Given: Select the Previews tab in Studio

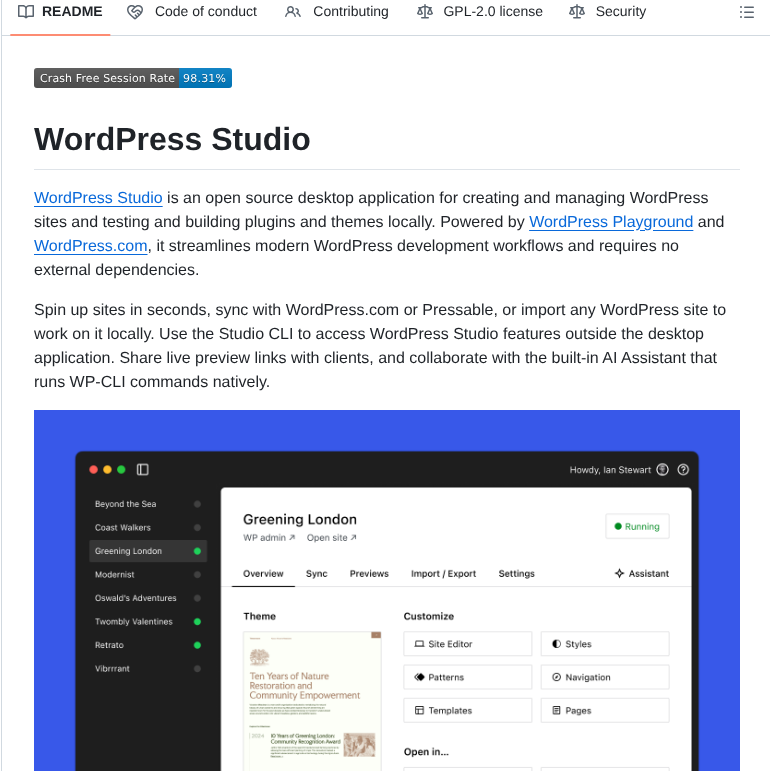Looking at the screenshot, I should (369, 573).
